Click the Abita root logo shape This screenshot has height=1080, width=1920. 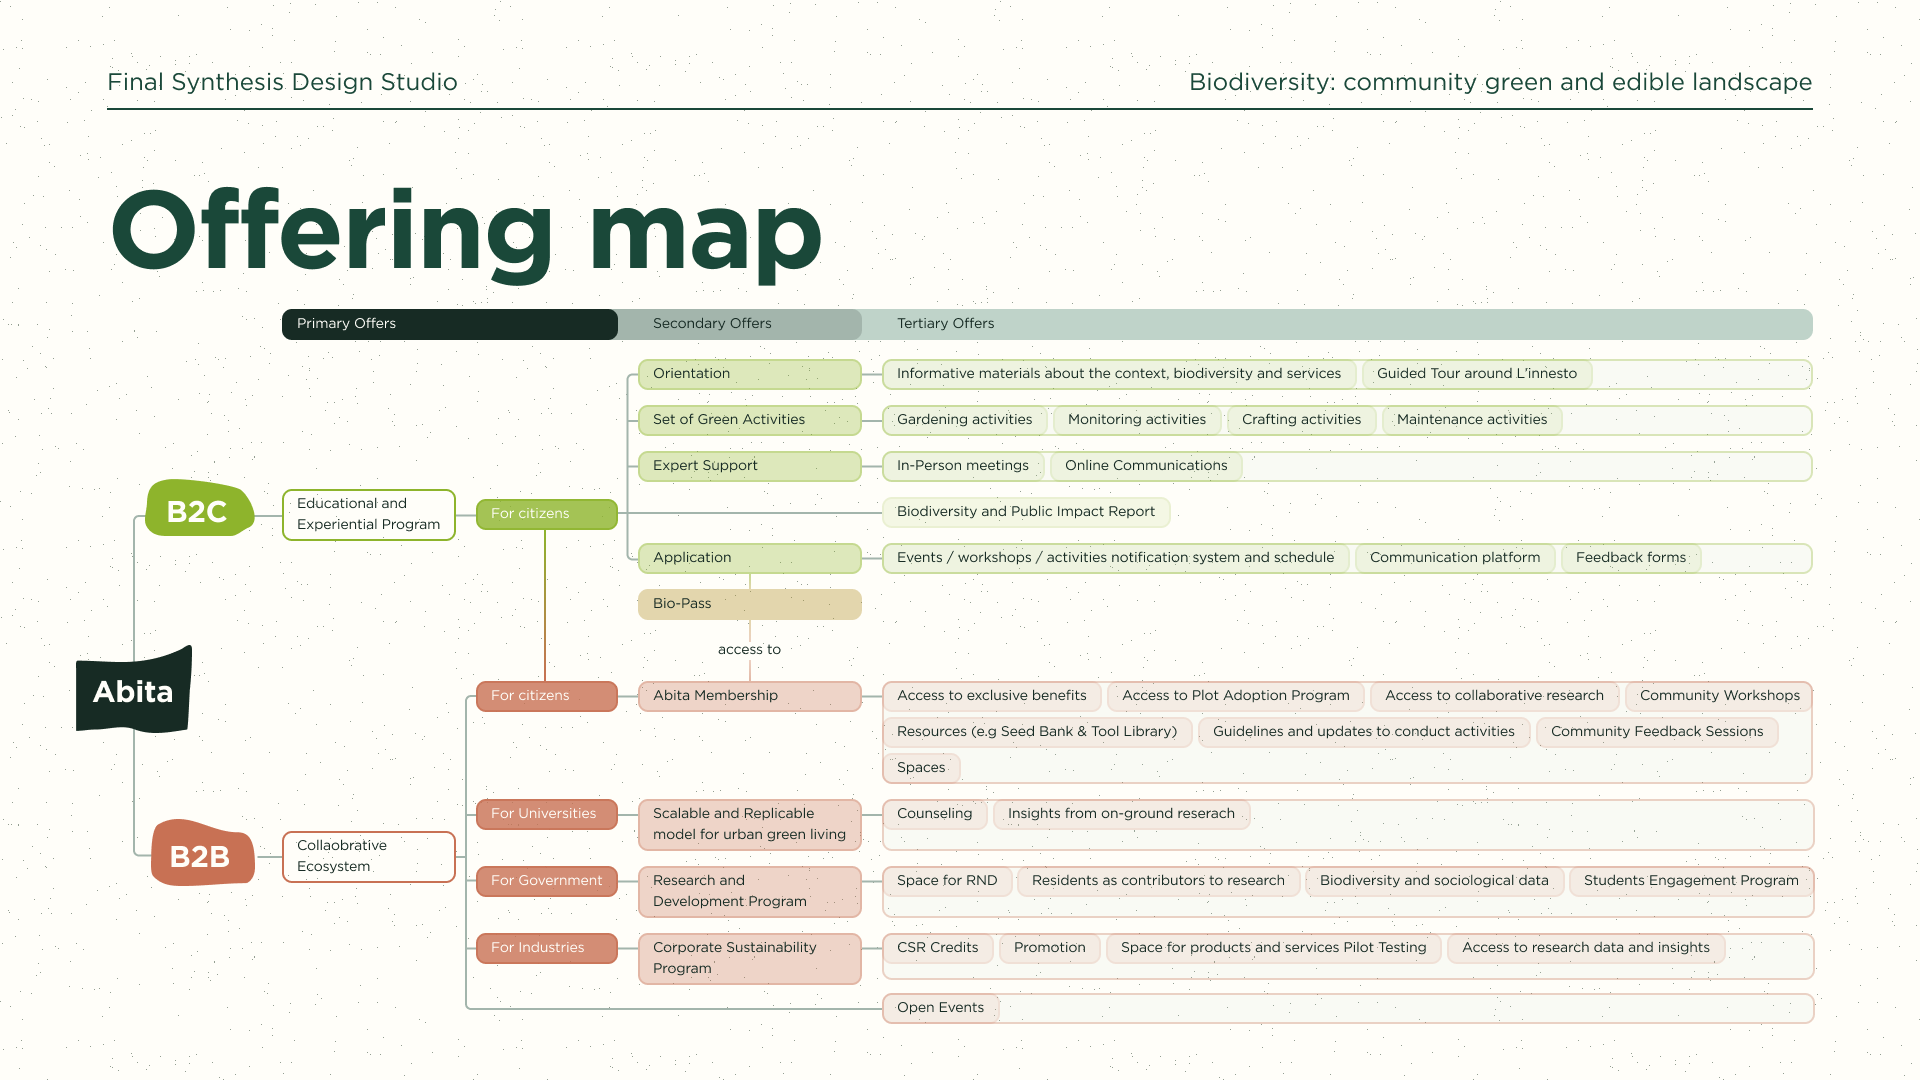(x=134, y=690)
